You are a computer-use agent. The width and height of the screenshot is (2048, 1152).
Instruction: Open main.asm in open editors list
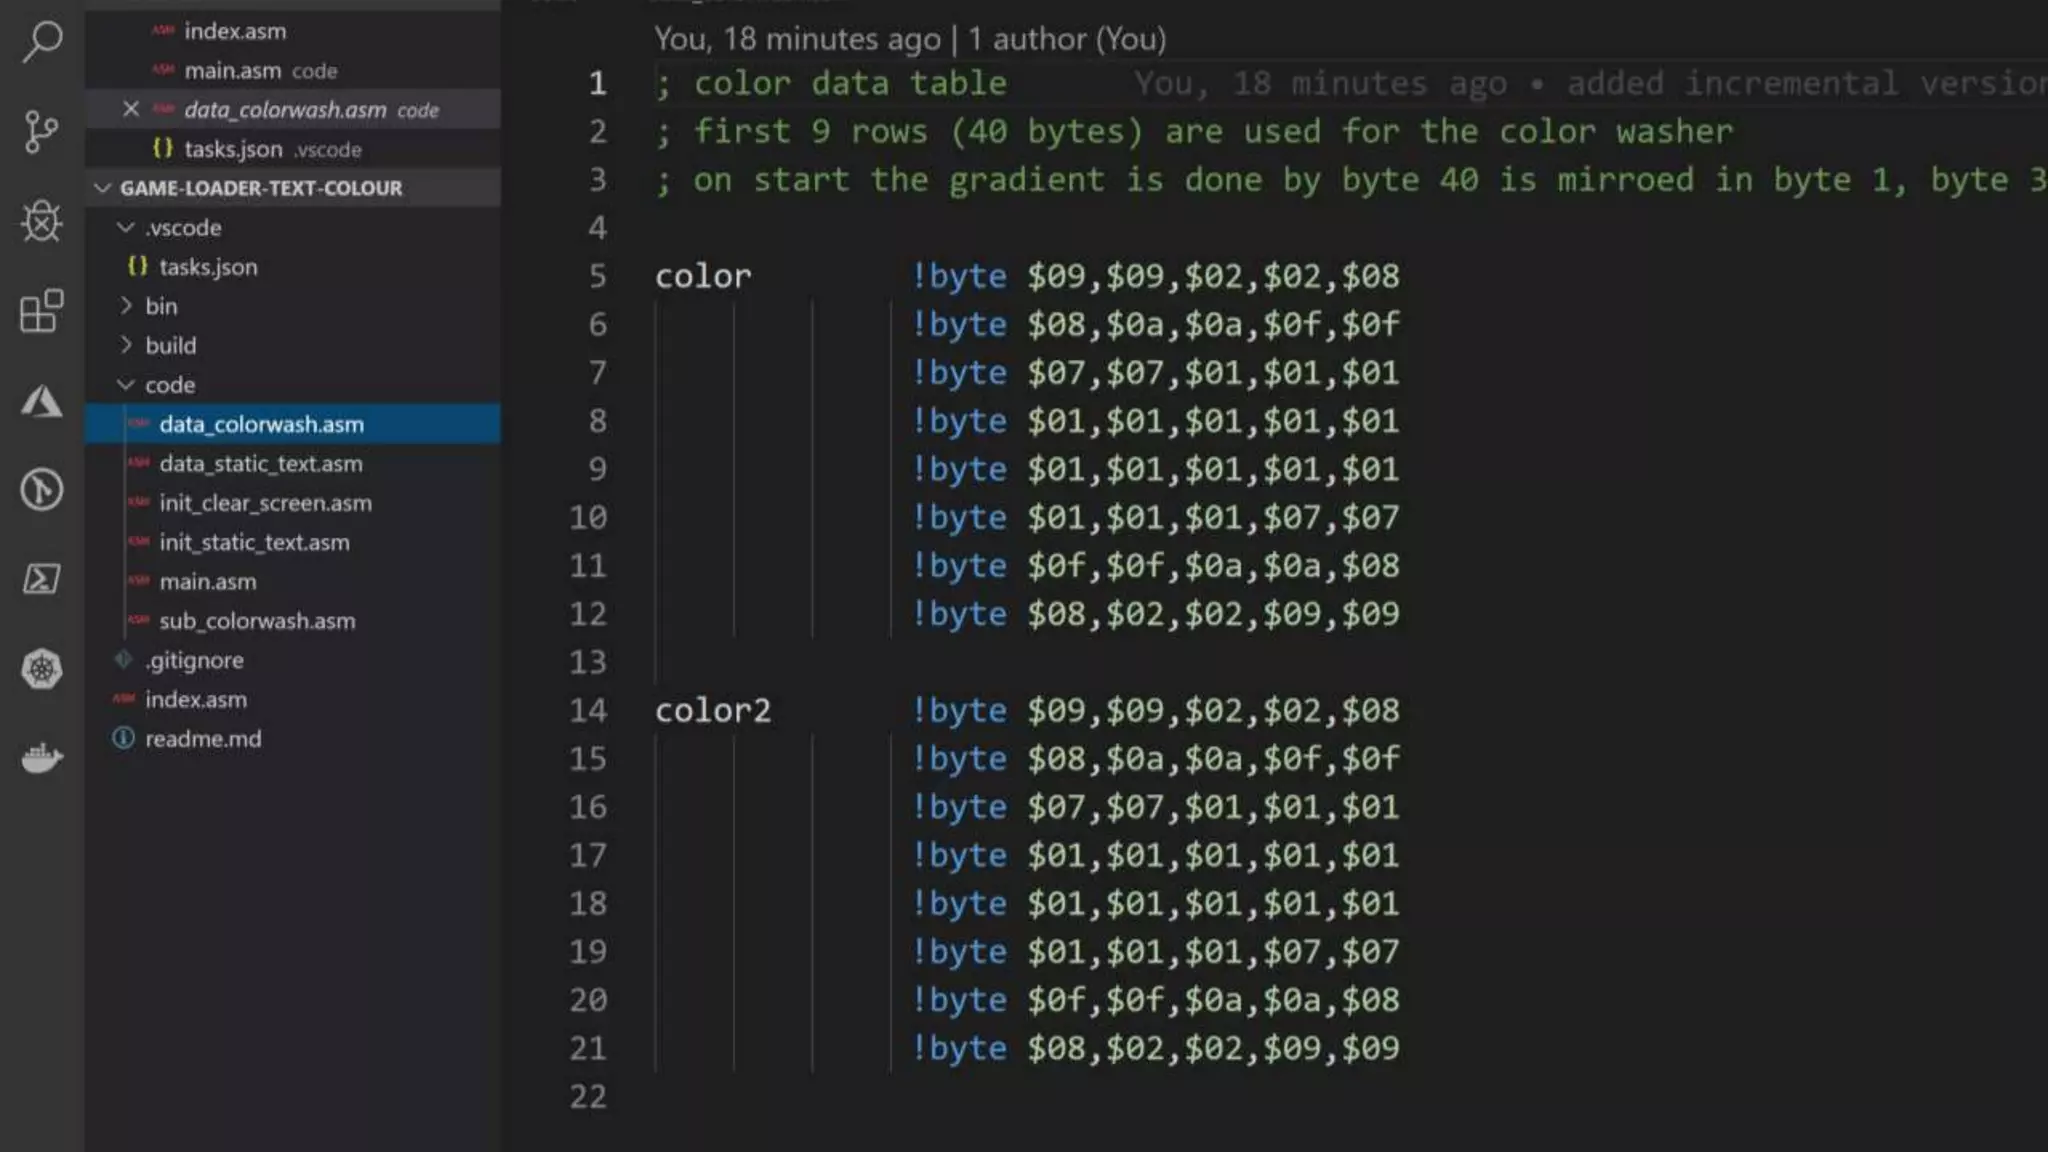coord(232,71)
